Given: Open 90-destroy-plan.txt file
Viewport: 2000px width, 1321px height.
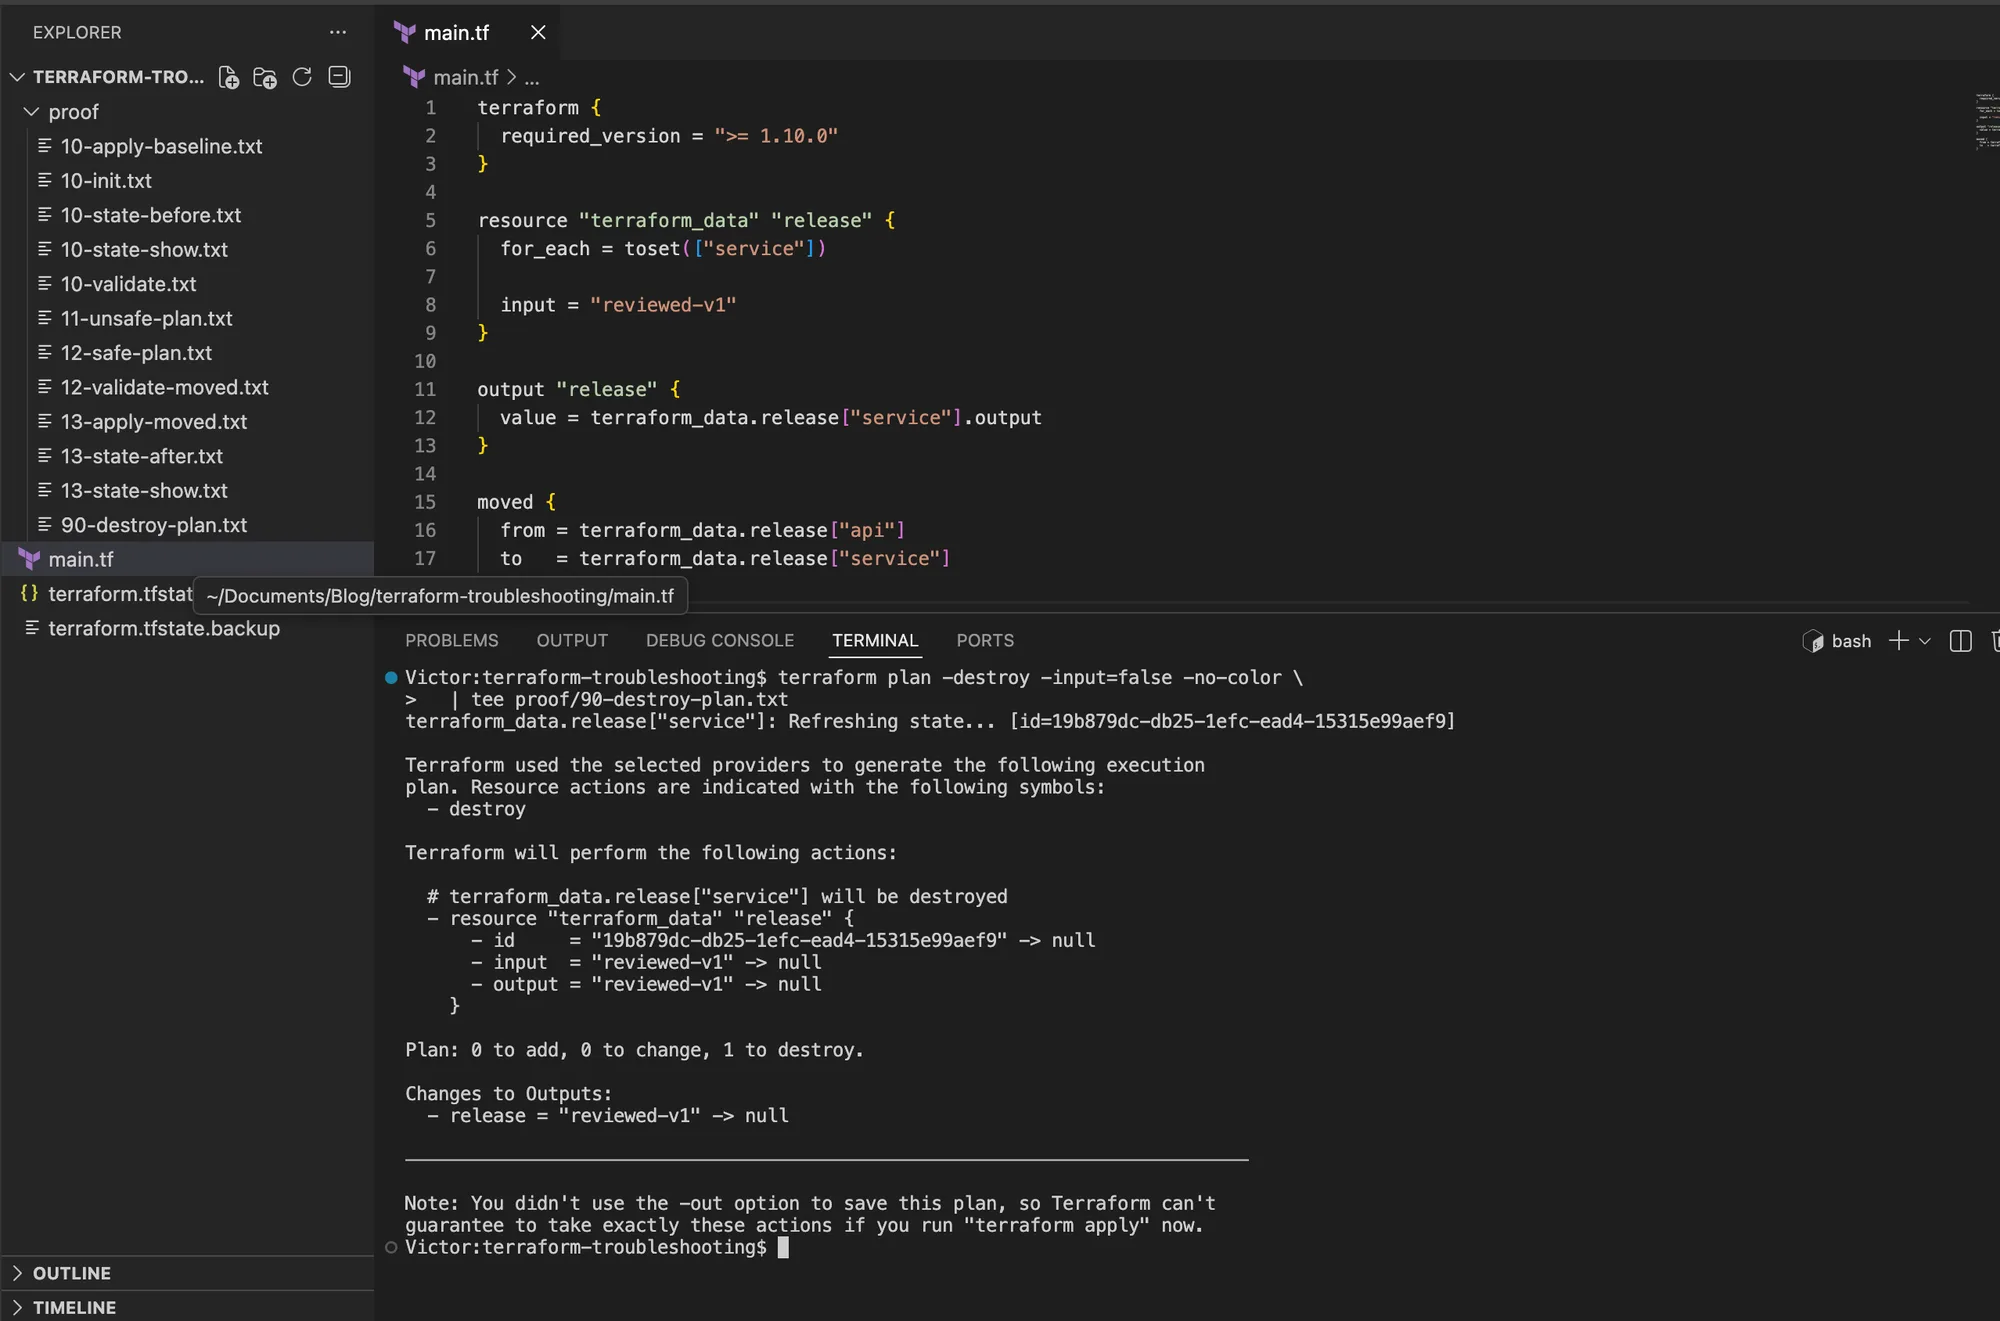Looking at the screenshot, I should [x=187, y=525].
